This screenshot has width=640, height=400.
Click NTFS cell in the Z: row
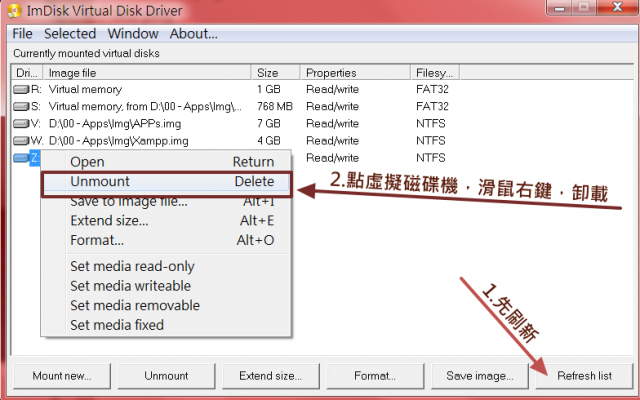pos(431,158)
